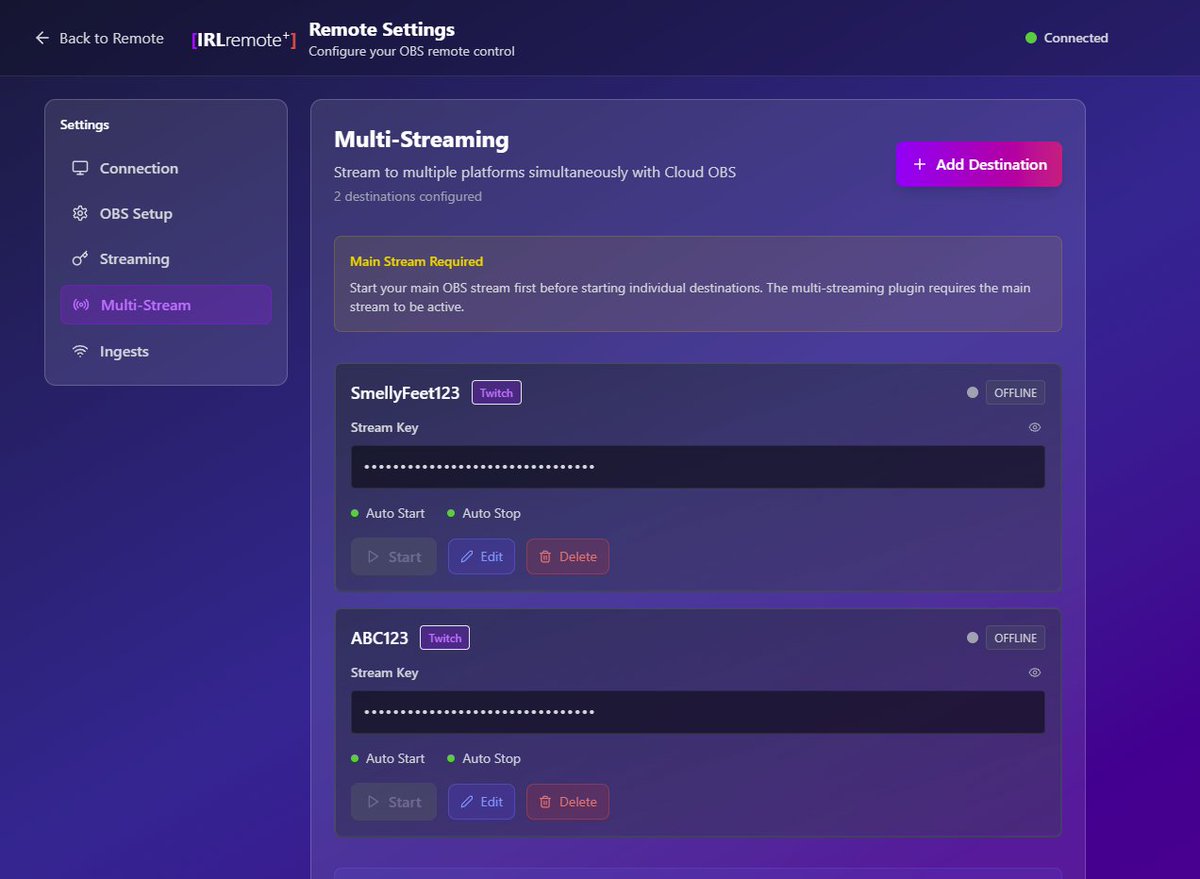Click the Settings sidebar heading
Screen dimensions: 1200x879
pos(85,125)
